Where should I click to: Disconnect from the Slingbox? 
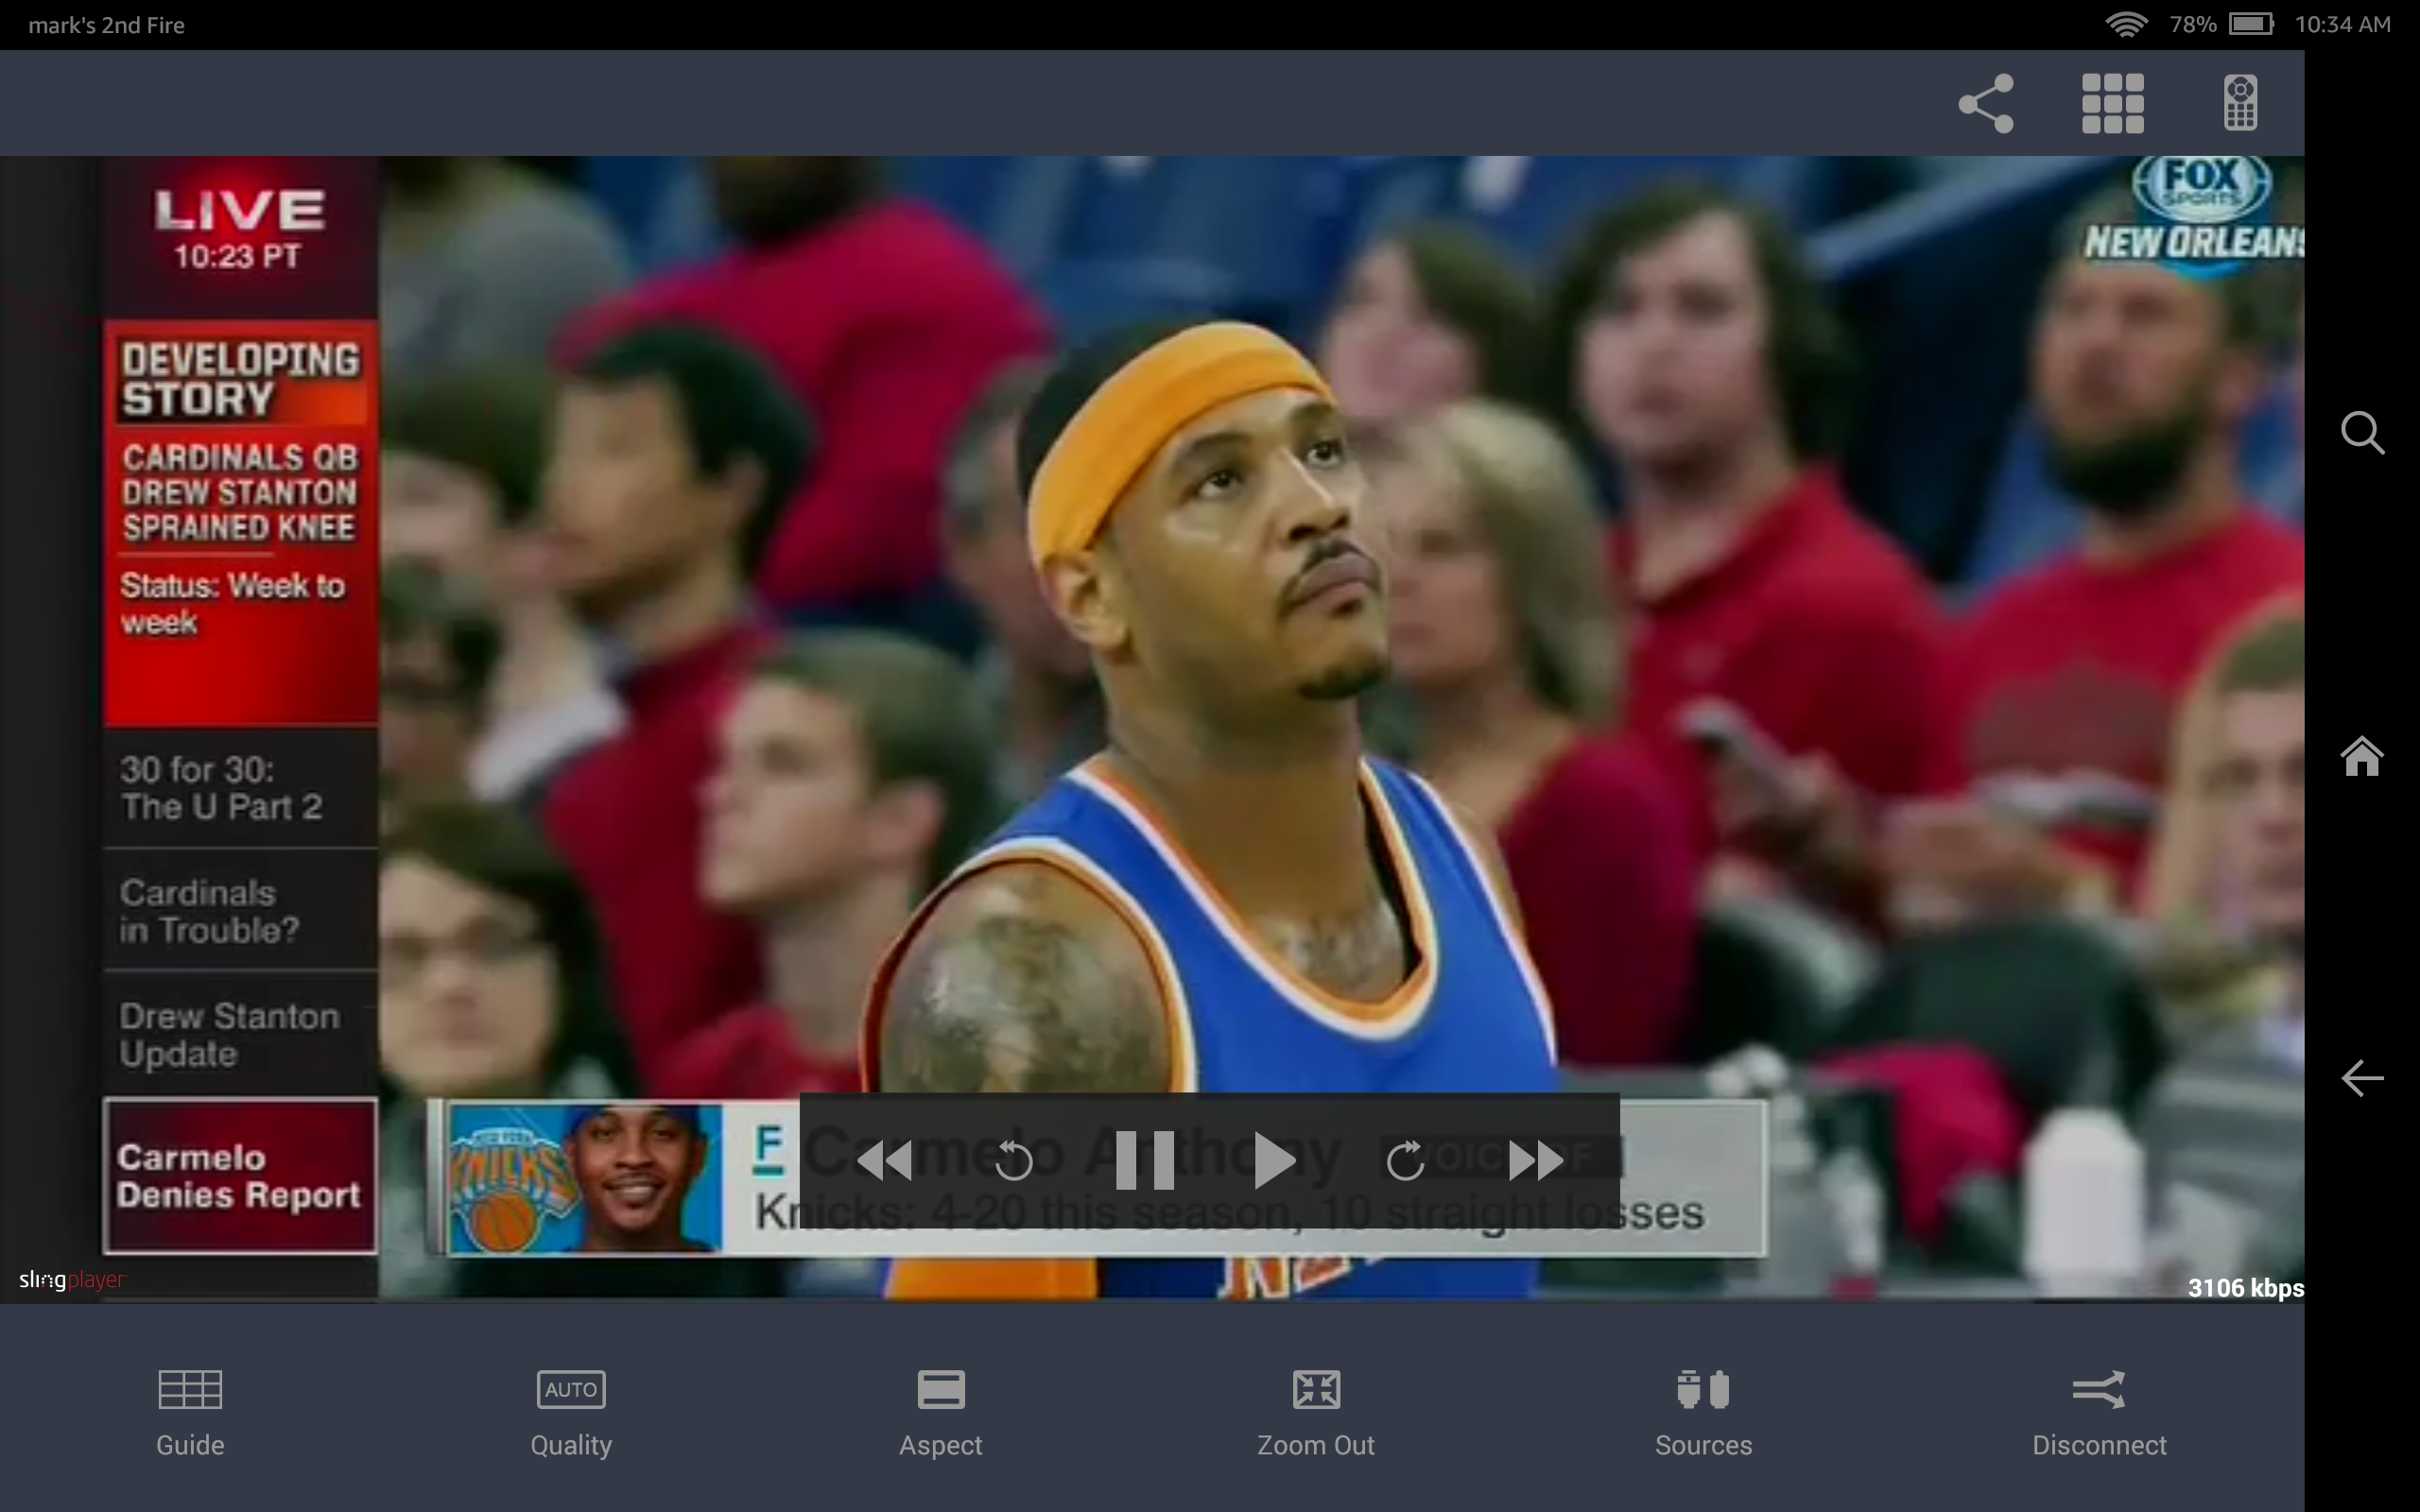point(2099,1389)
